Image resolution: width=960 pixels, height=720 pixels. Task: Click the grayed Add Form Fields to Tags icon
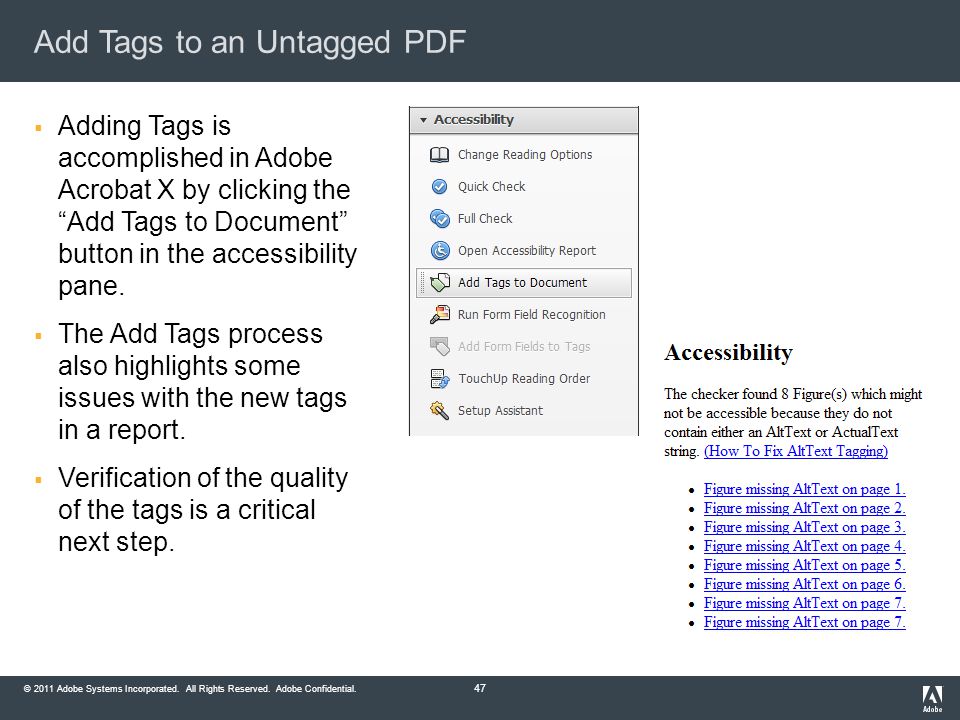(440, 347)
